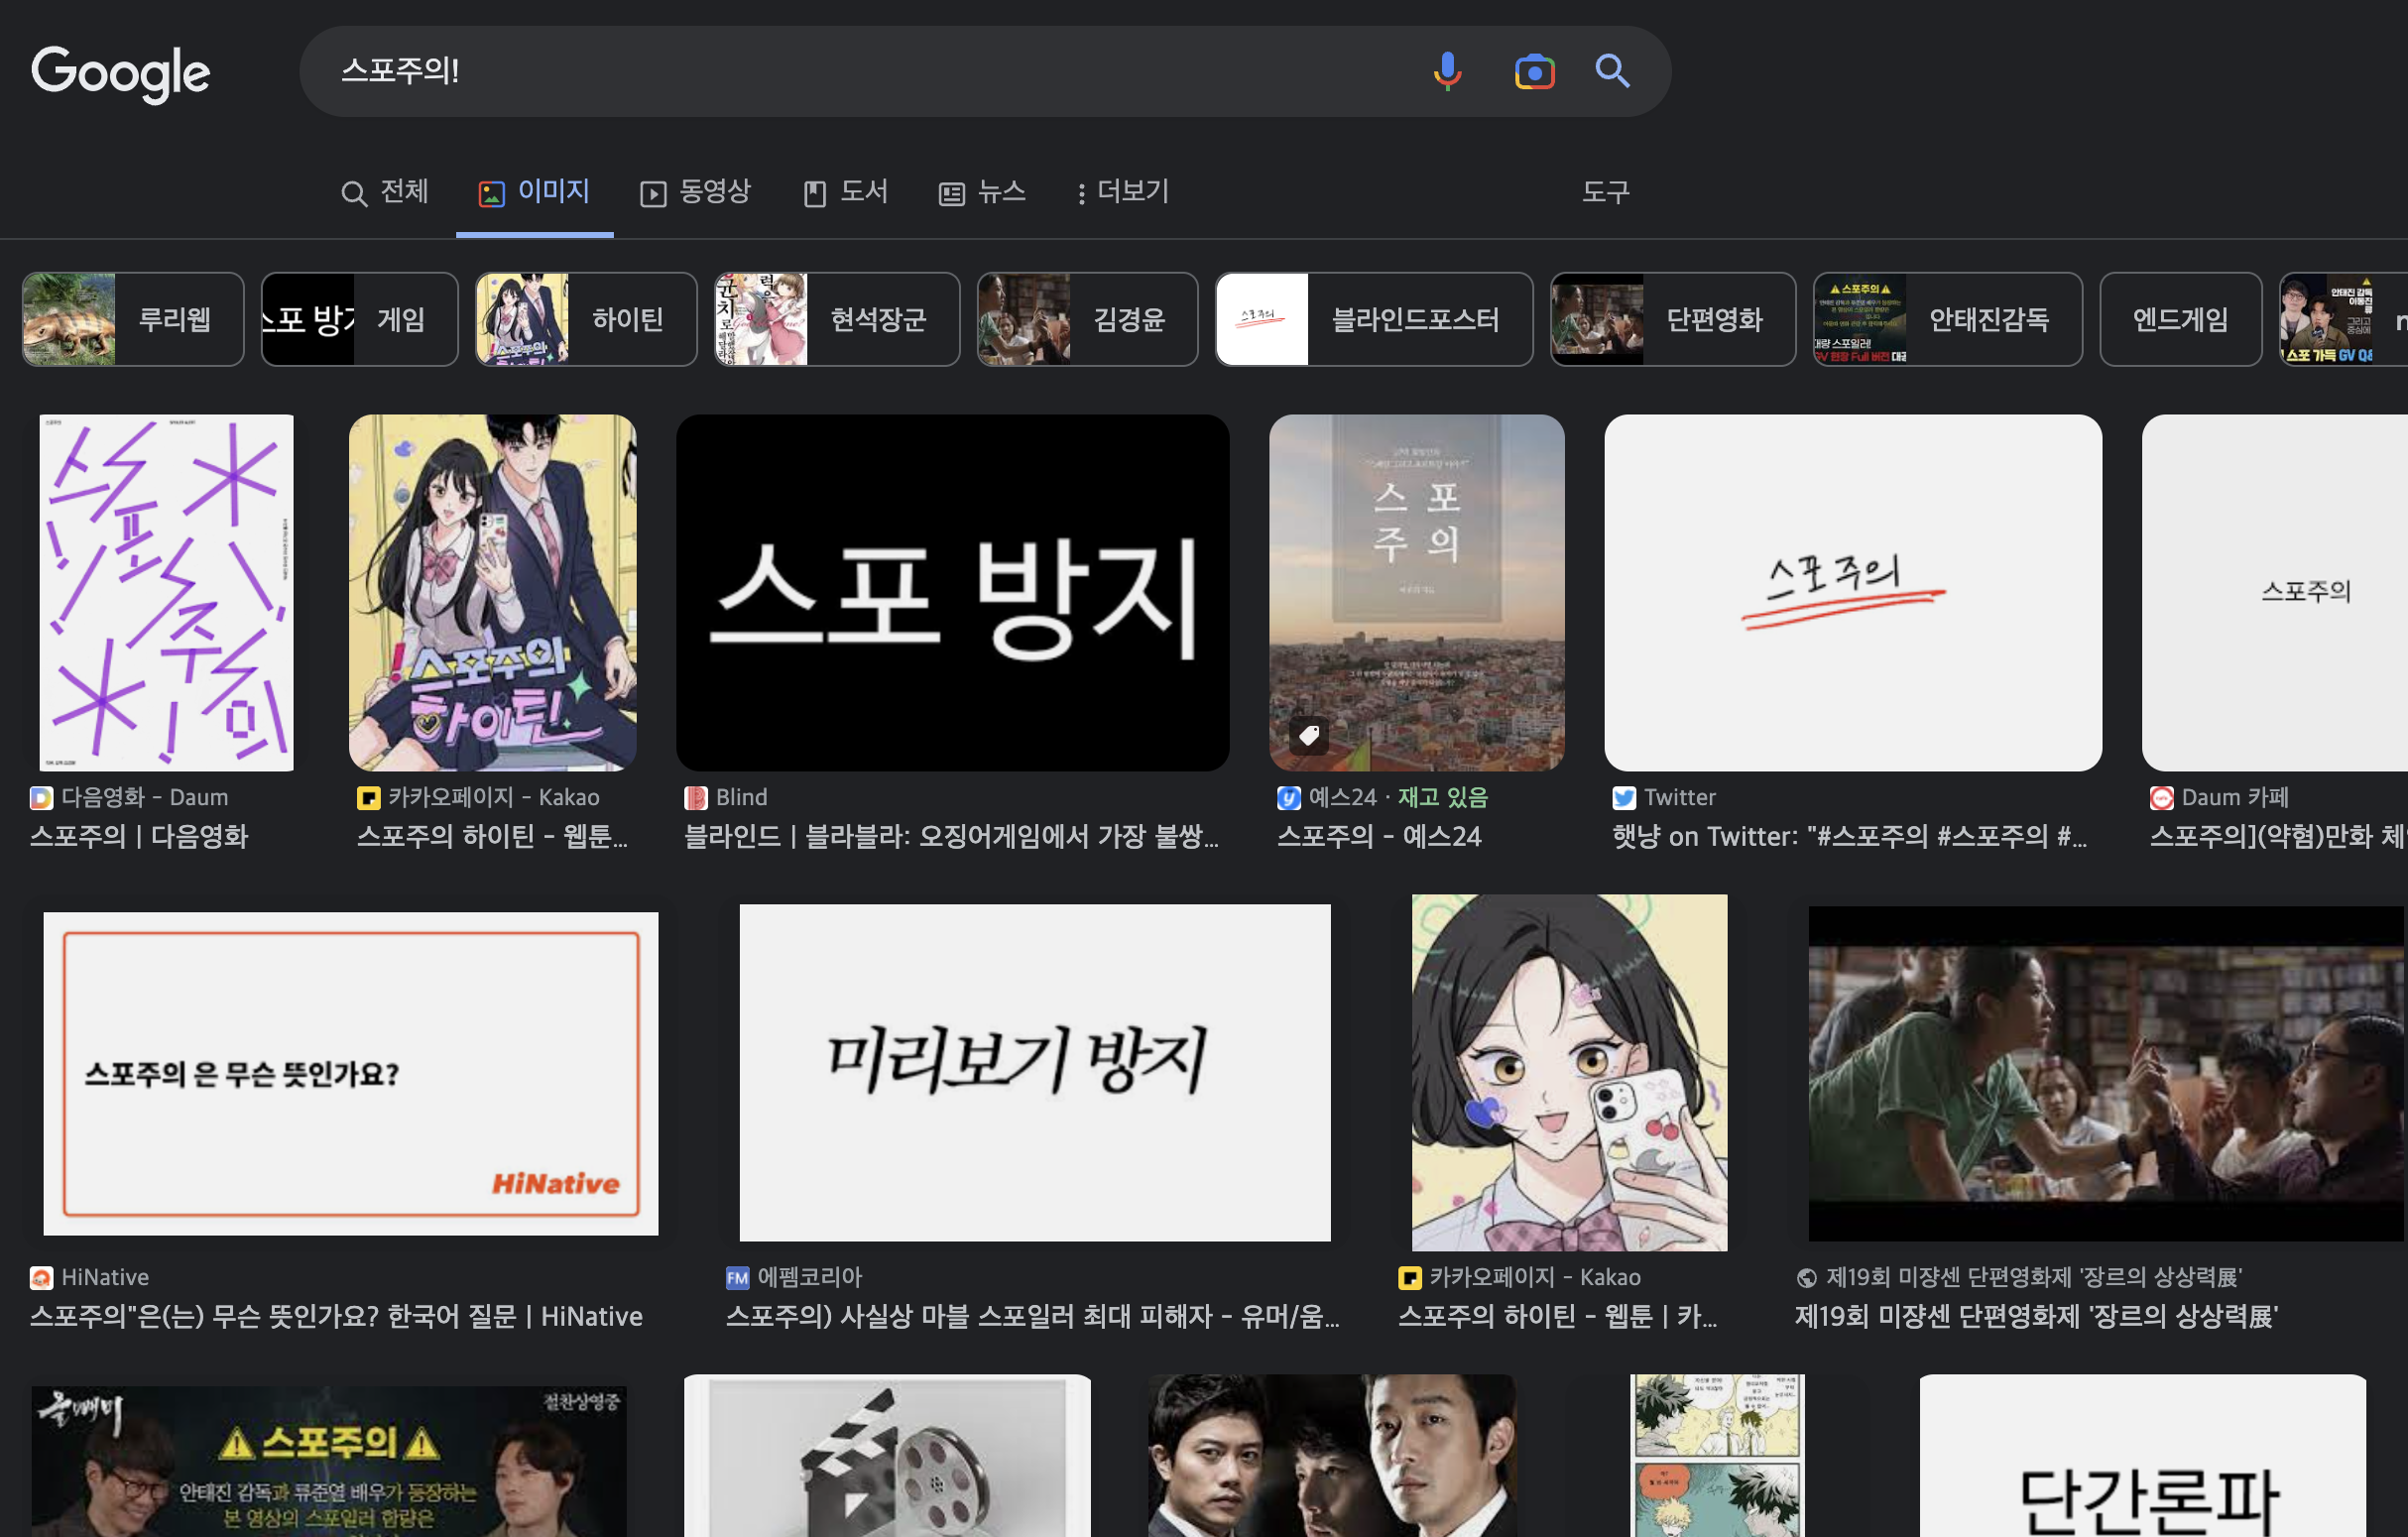Open Google Lens camera search
The image size is (2408, 1537).
1534,72
